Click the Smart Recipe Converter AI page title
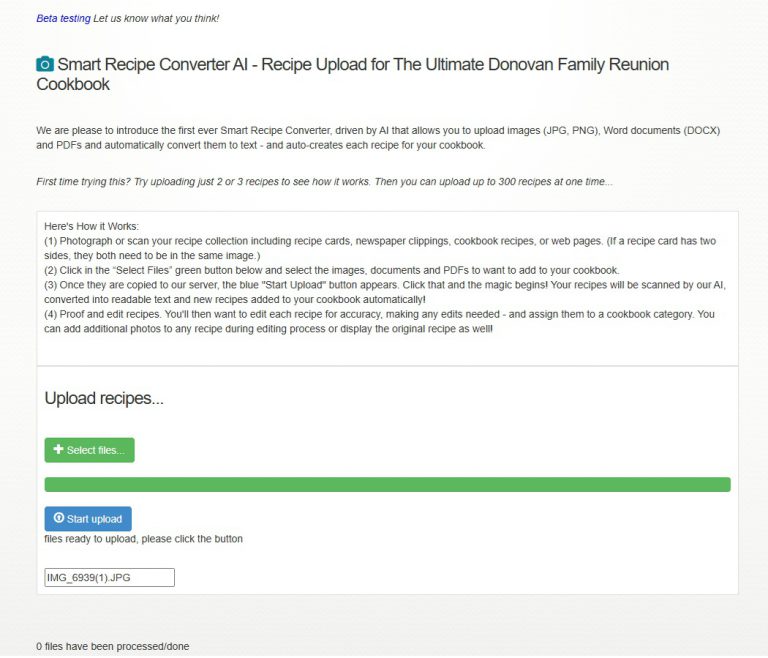768x658 pixels. tap(353, 74)
